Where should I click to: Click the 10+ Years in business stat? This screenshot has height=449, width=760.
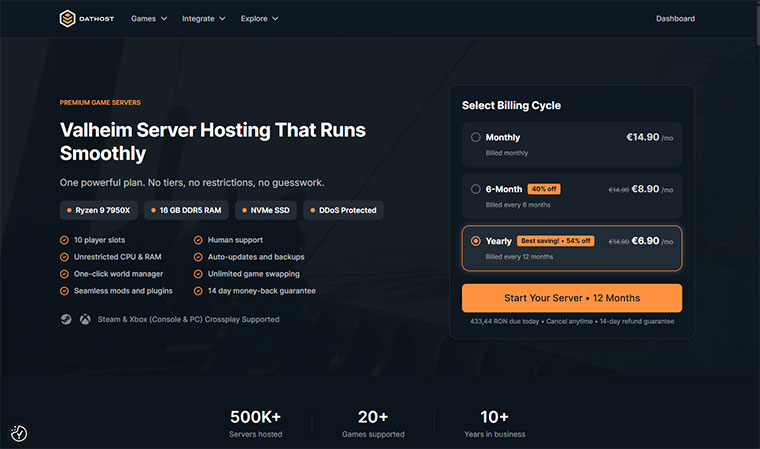pyautogui.click(x=494, y=423)
